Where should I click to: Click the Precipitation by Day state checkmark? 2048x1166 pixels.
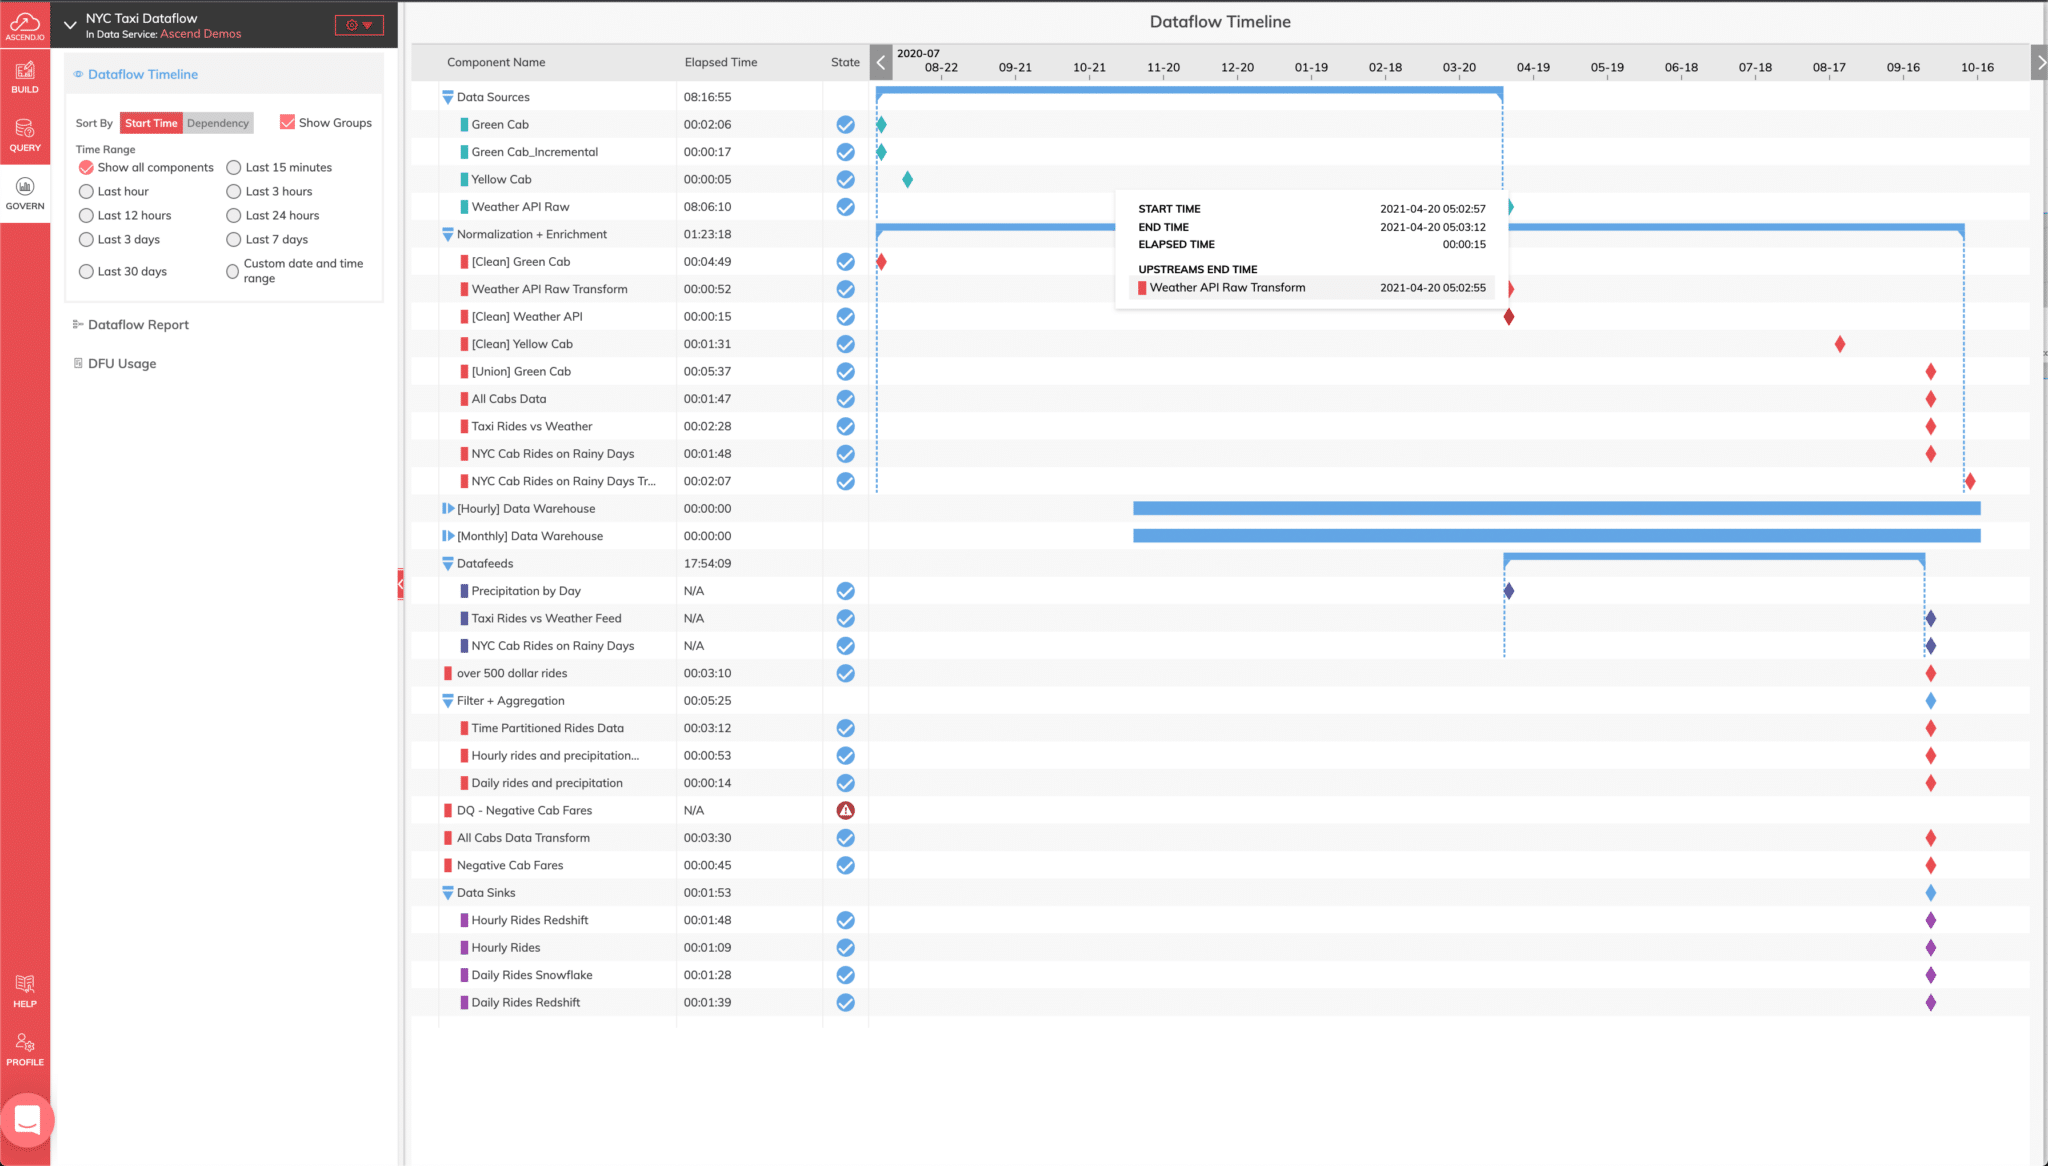pos(845,591)
